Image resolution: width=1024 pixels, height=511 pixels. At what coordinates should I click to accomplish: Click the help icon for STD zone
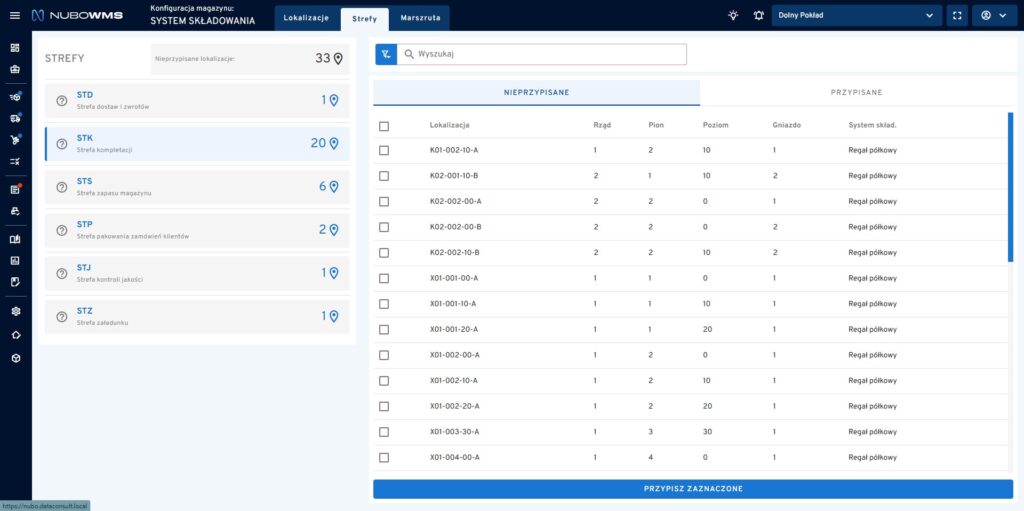(x=62, y=100)
